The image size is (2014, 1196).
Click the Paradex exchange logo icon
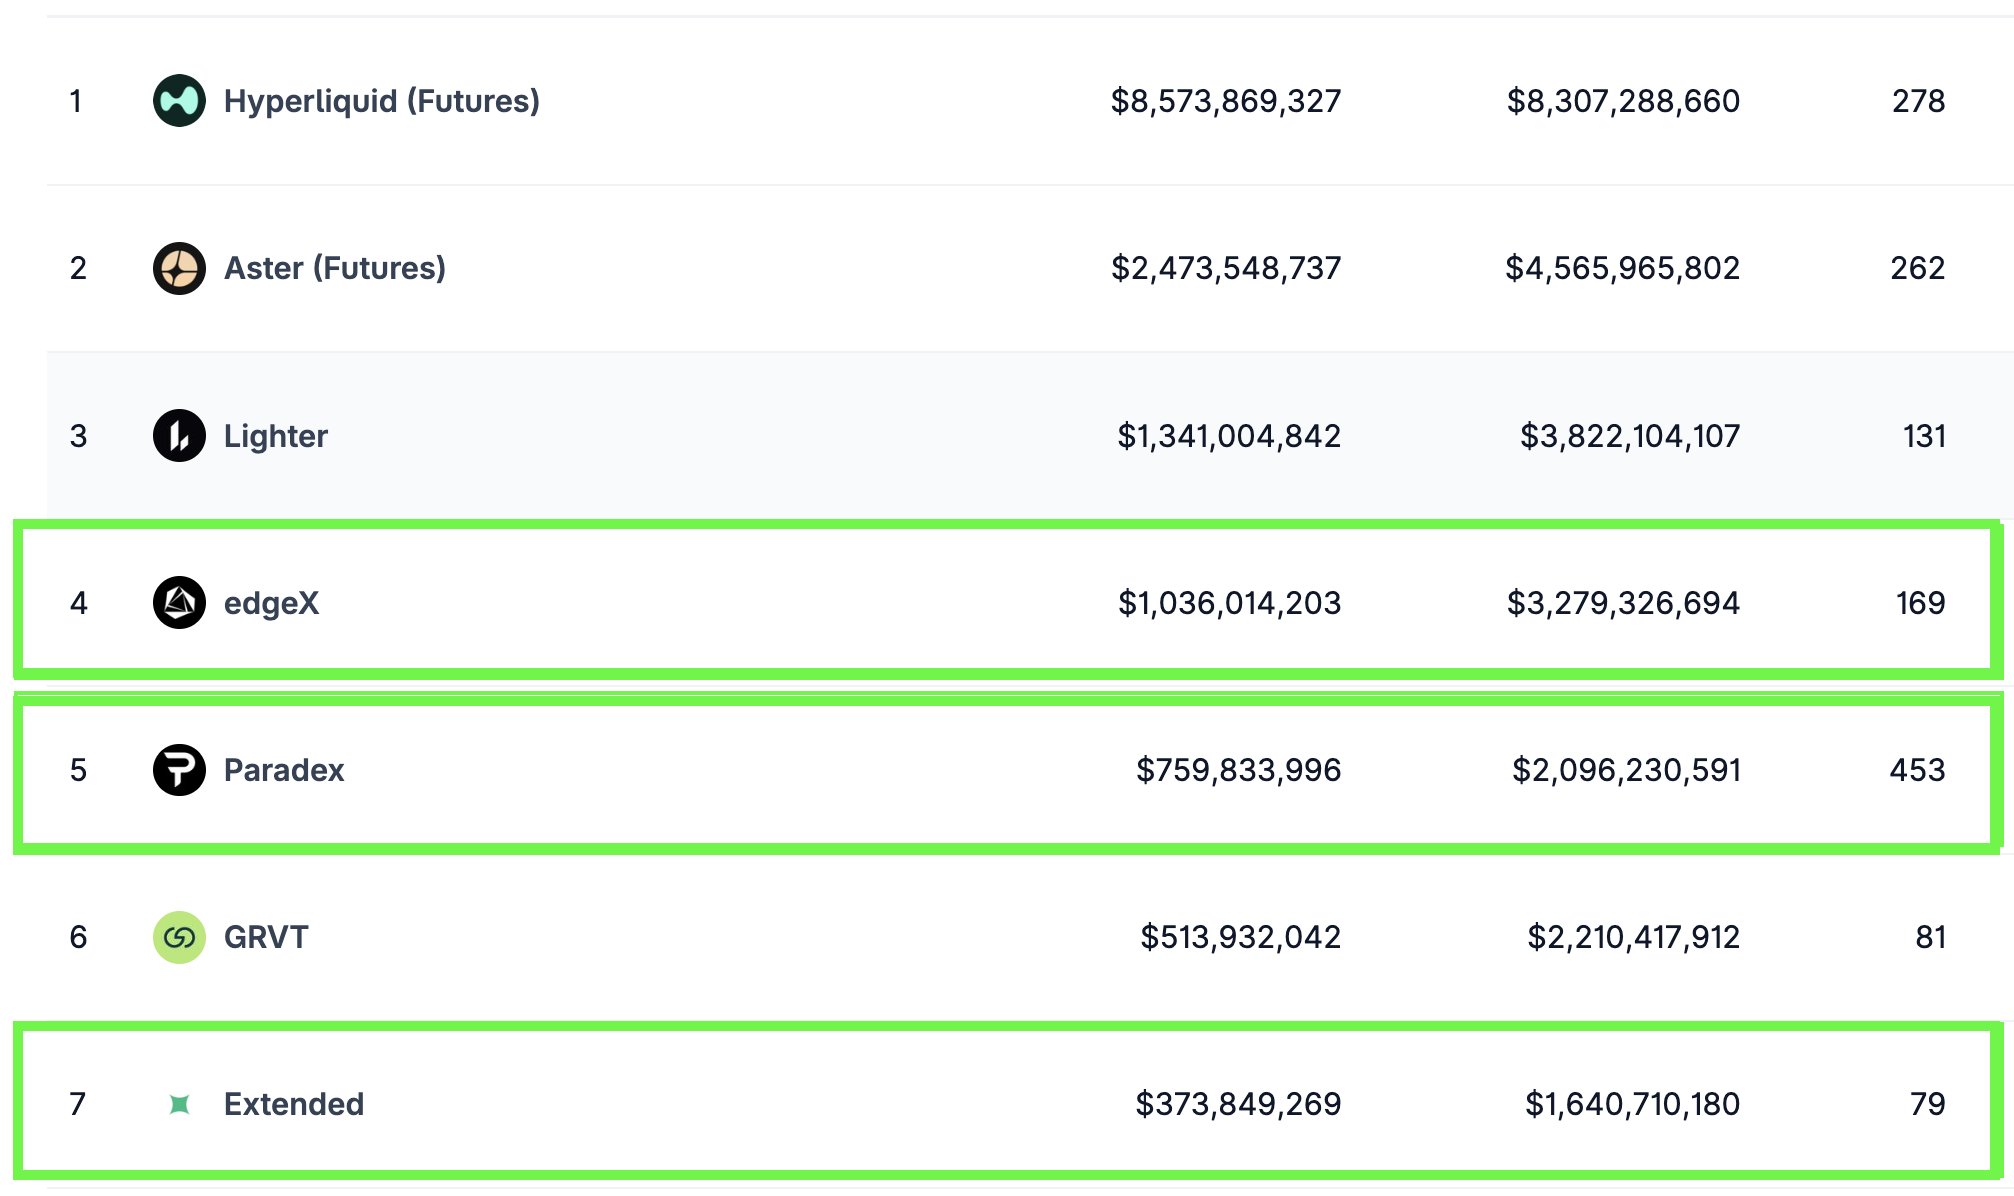[179, 770]
